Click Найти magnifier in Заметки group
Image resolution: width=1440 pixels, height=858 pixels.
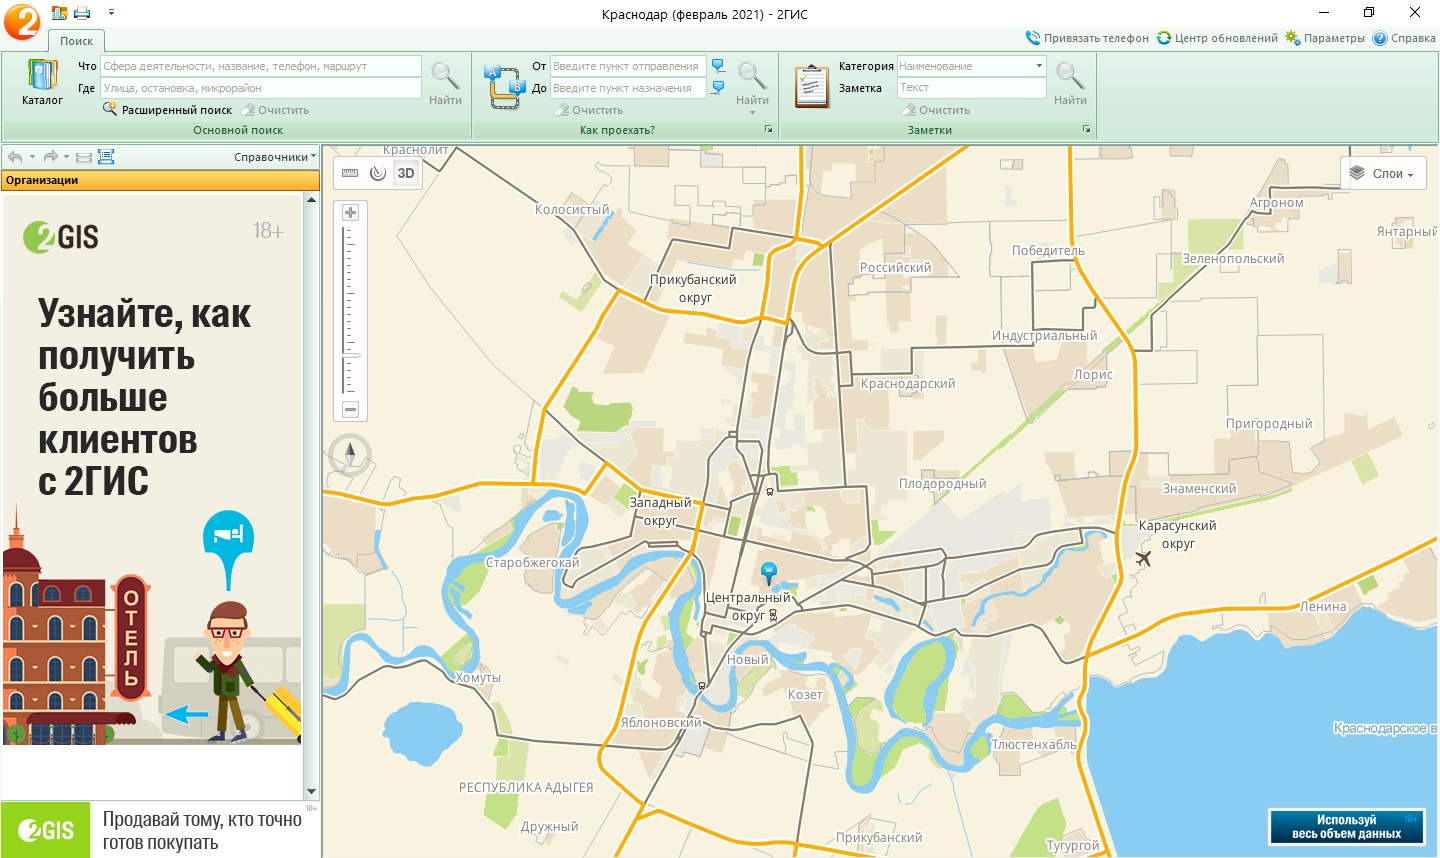1070,83
